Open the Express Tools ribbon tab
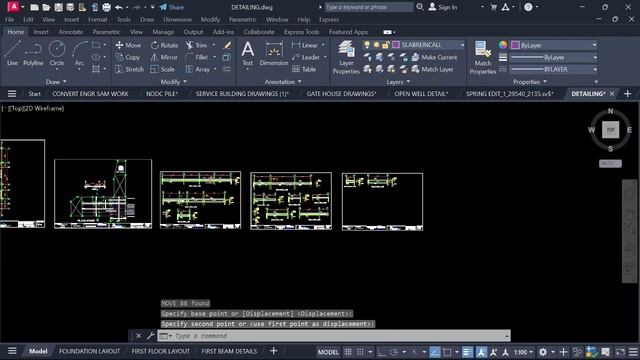This screenshot has height=360, width=640. pos(302,32)
